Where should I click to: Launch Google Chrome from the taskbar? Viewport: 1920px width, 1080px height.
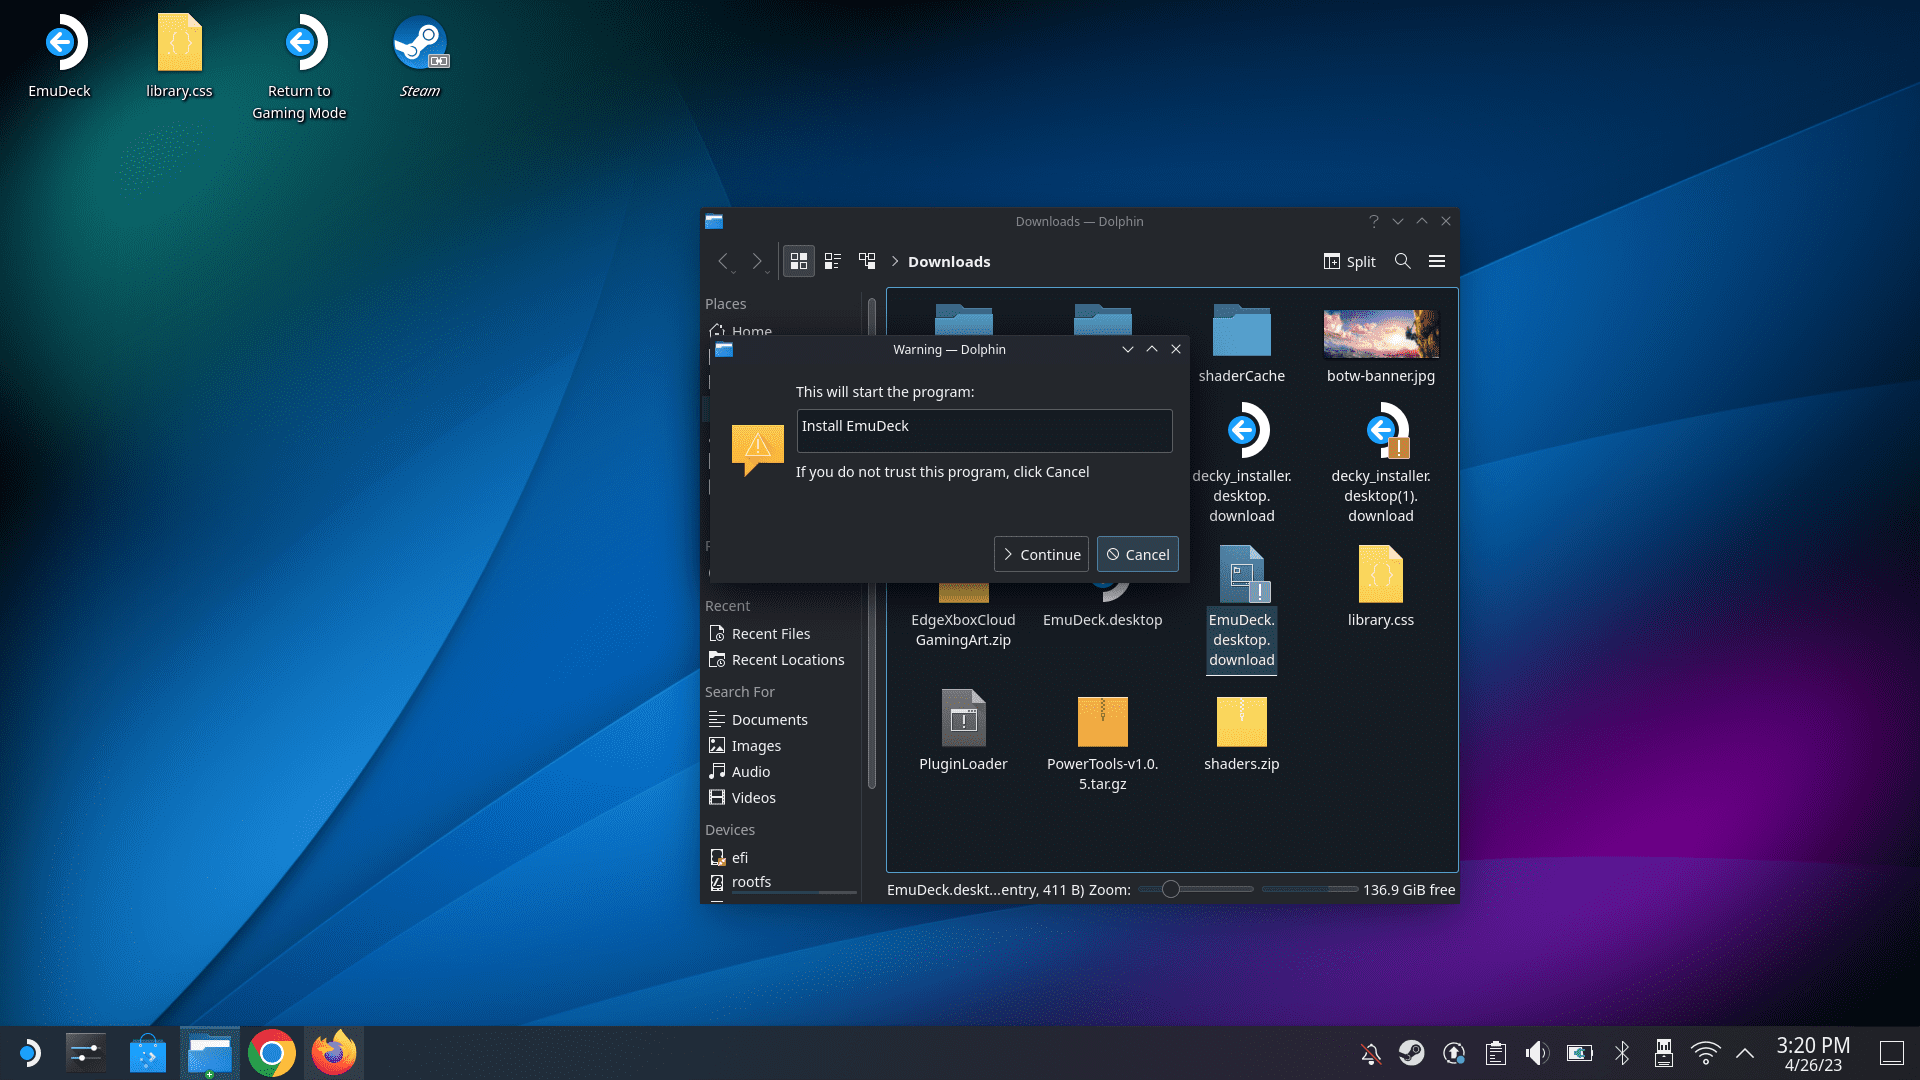(272, 1053)
